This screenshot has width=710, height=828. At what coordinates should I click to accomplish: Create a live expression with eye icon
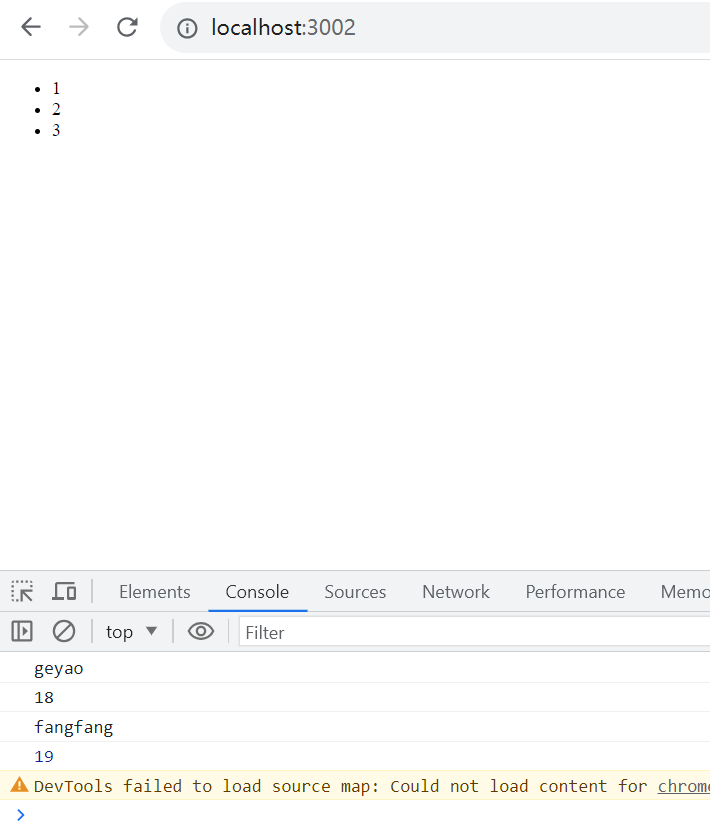(x=201, y=631)
